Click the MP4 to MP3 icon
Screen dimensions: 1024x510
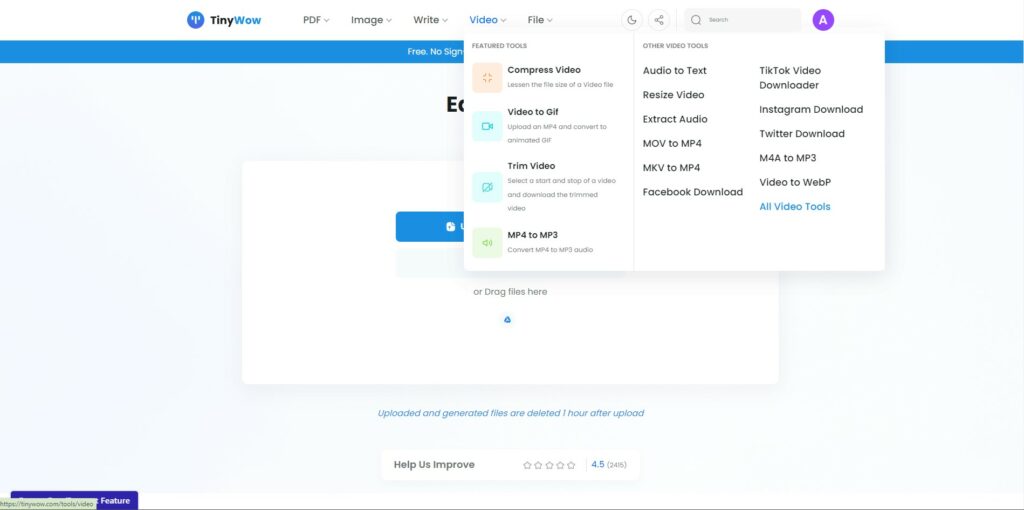point(487,243)
